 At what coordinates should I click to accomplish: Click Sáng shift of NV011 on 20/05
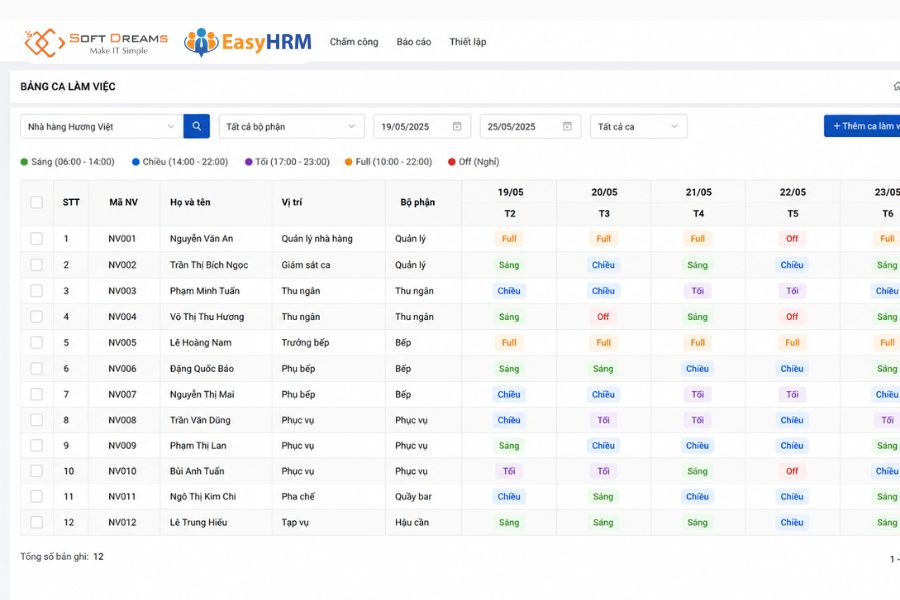[603, 496]
